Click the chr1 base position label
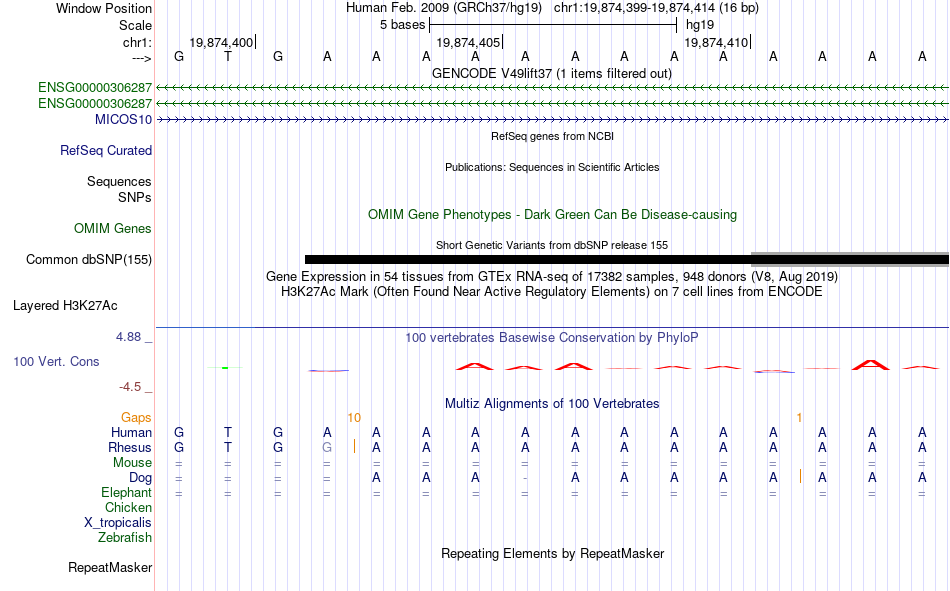 point(137,42)
